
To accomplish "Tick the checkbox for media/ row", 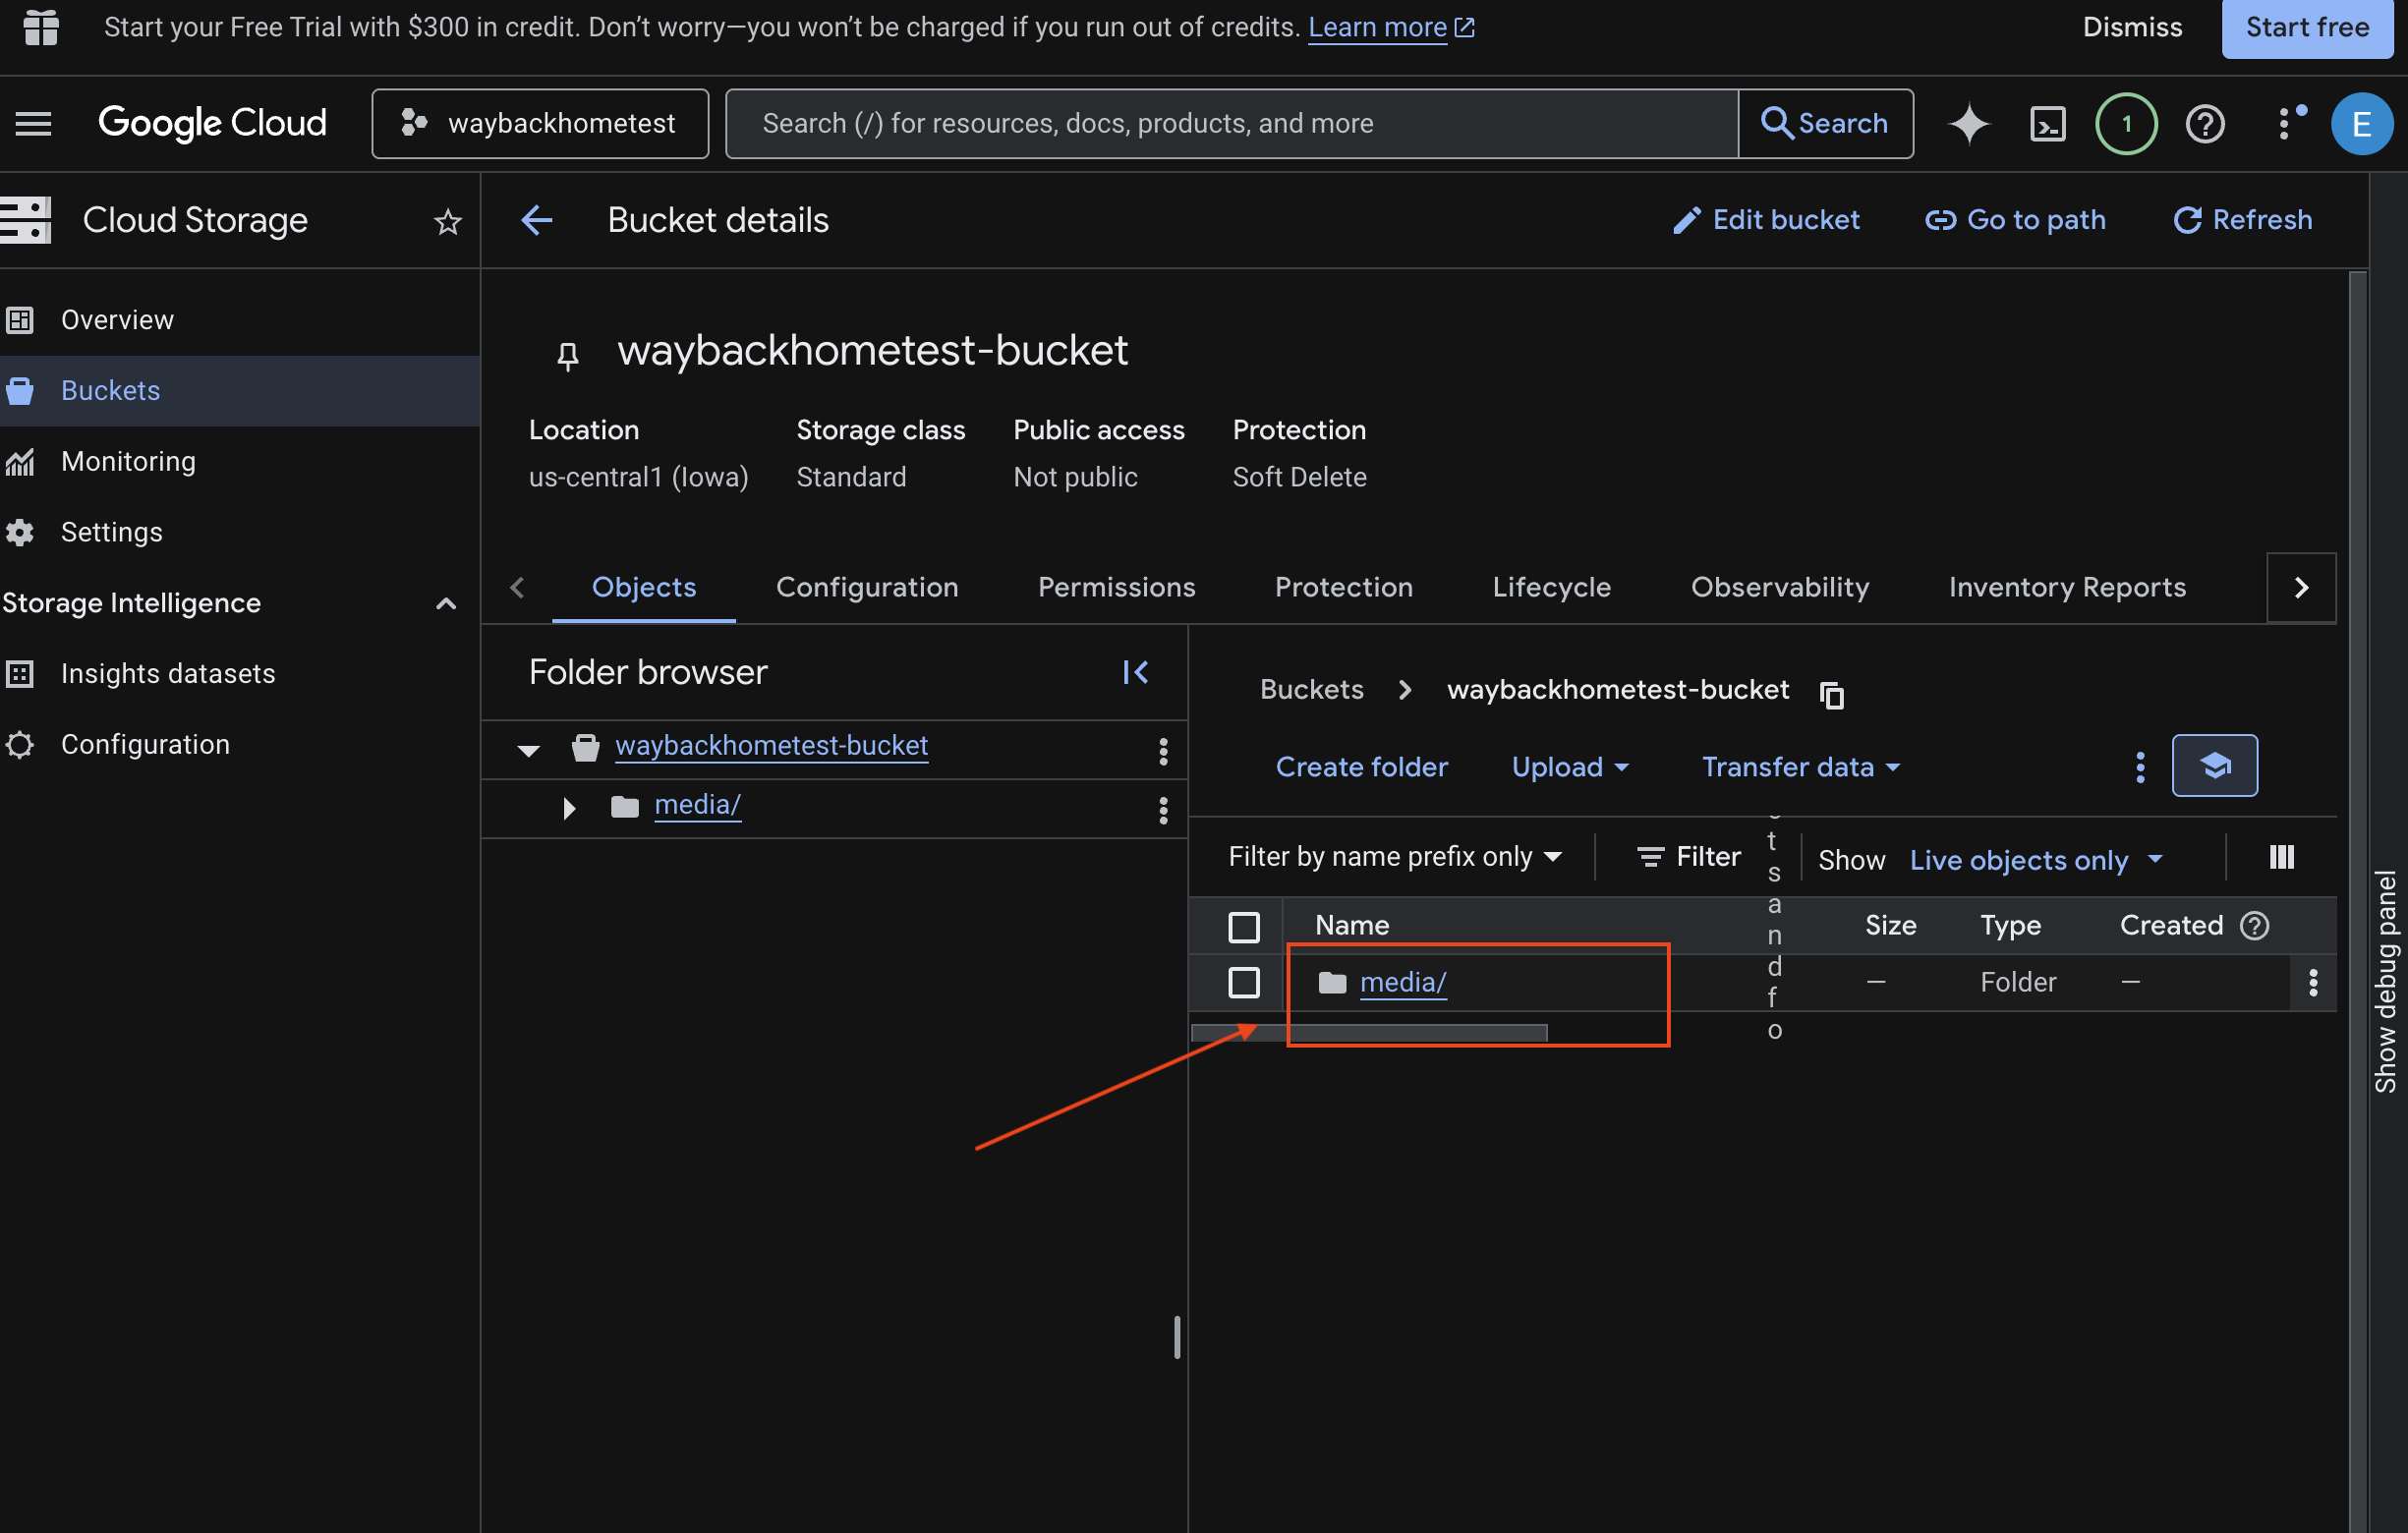I will coord(1244,982).
